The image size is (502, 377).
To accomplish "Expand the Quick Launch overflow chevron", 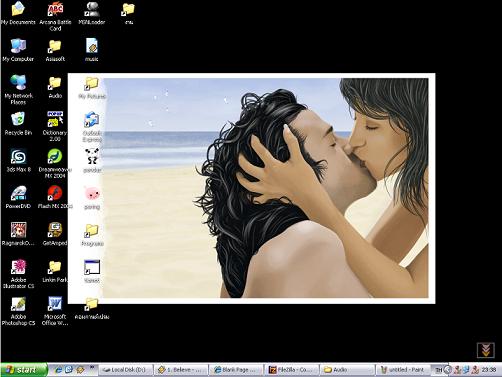I will 92,367.
